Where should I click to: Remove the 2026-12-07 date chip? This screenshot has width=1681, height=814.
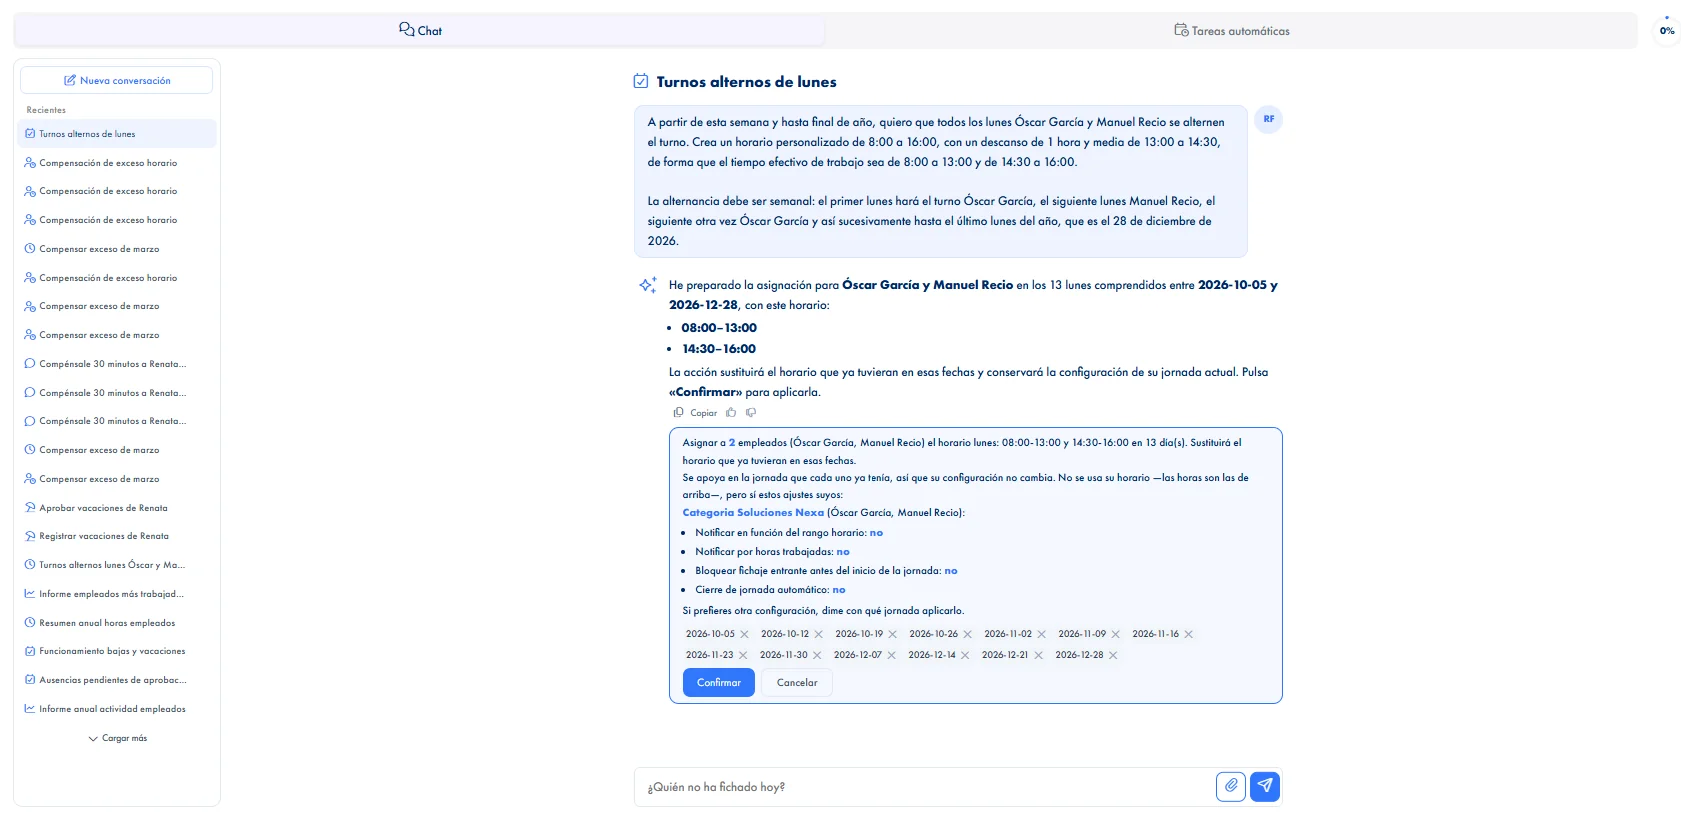coord(891,655)
